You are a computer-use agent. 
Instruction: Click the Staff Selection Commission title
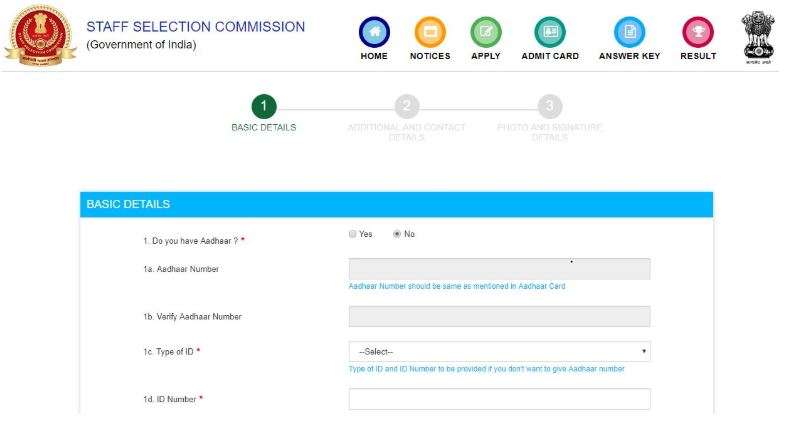[195, 27]
